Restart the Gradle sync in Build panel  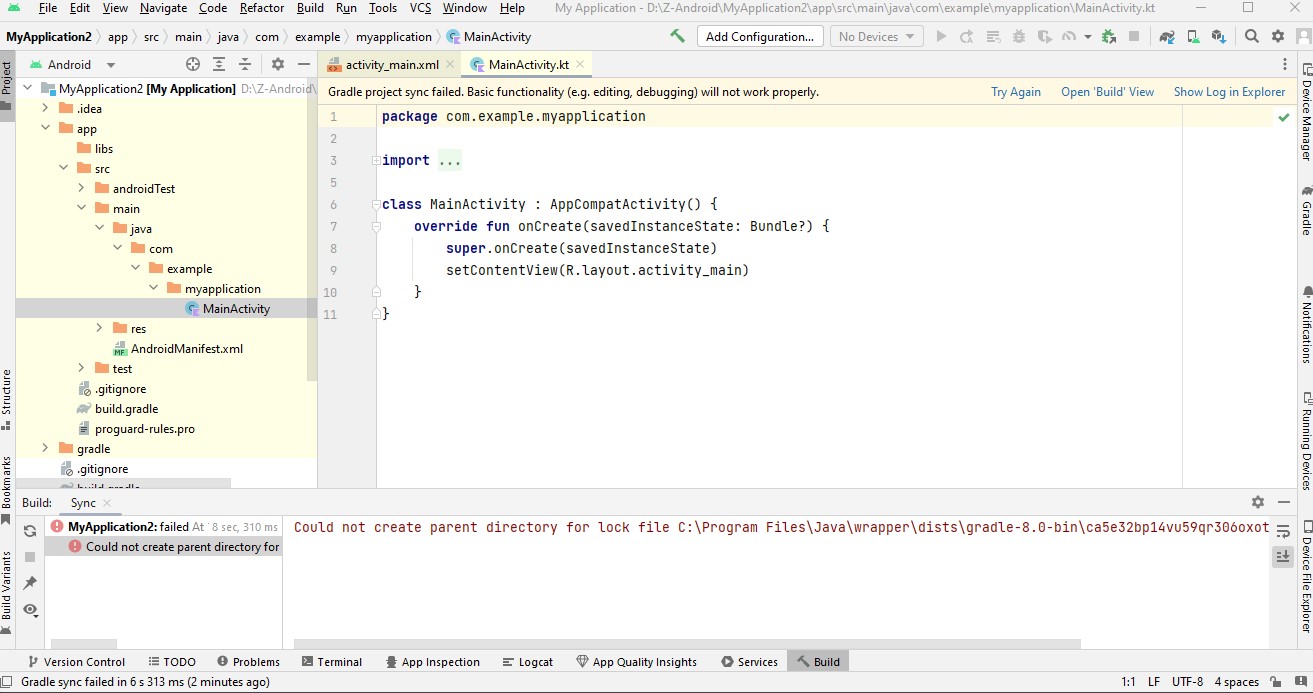30,531
